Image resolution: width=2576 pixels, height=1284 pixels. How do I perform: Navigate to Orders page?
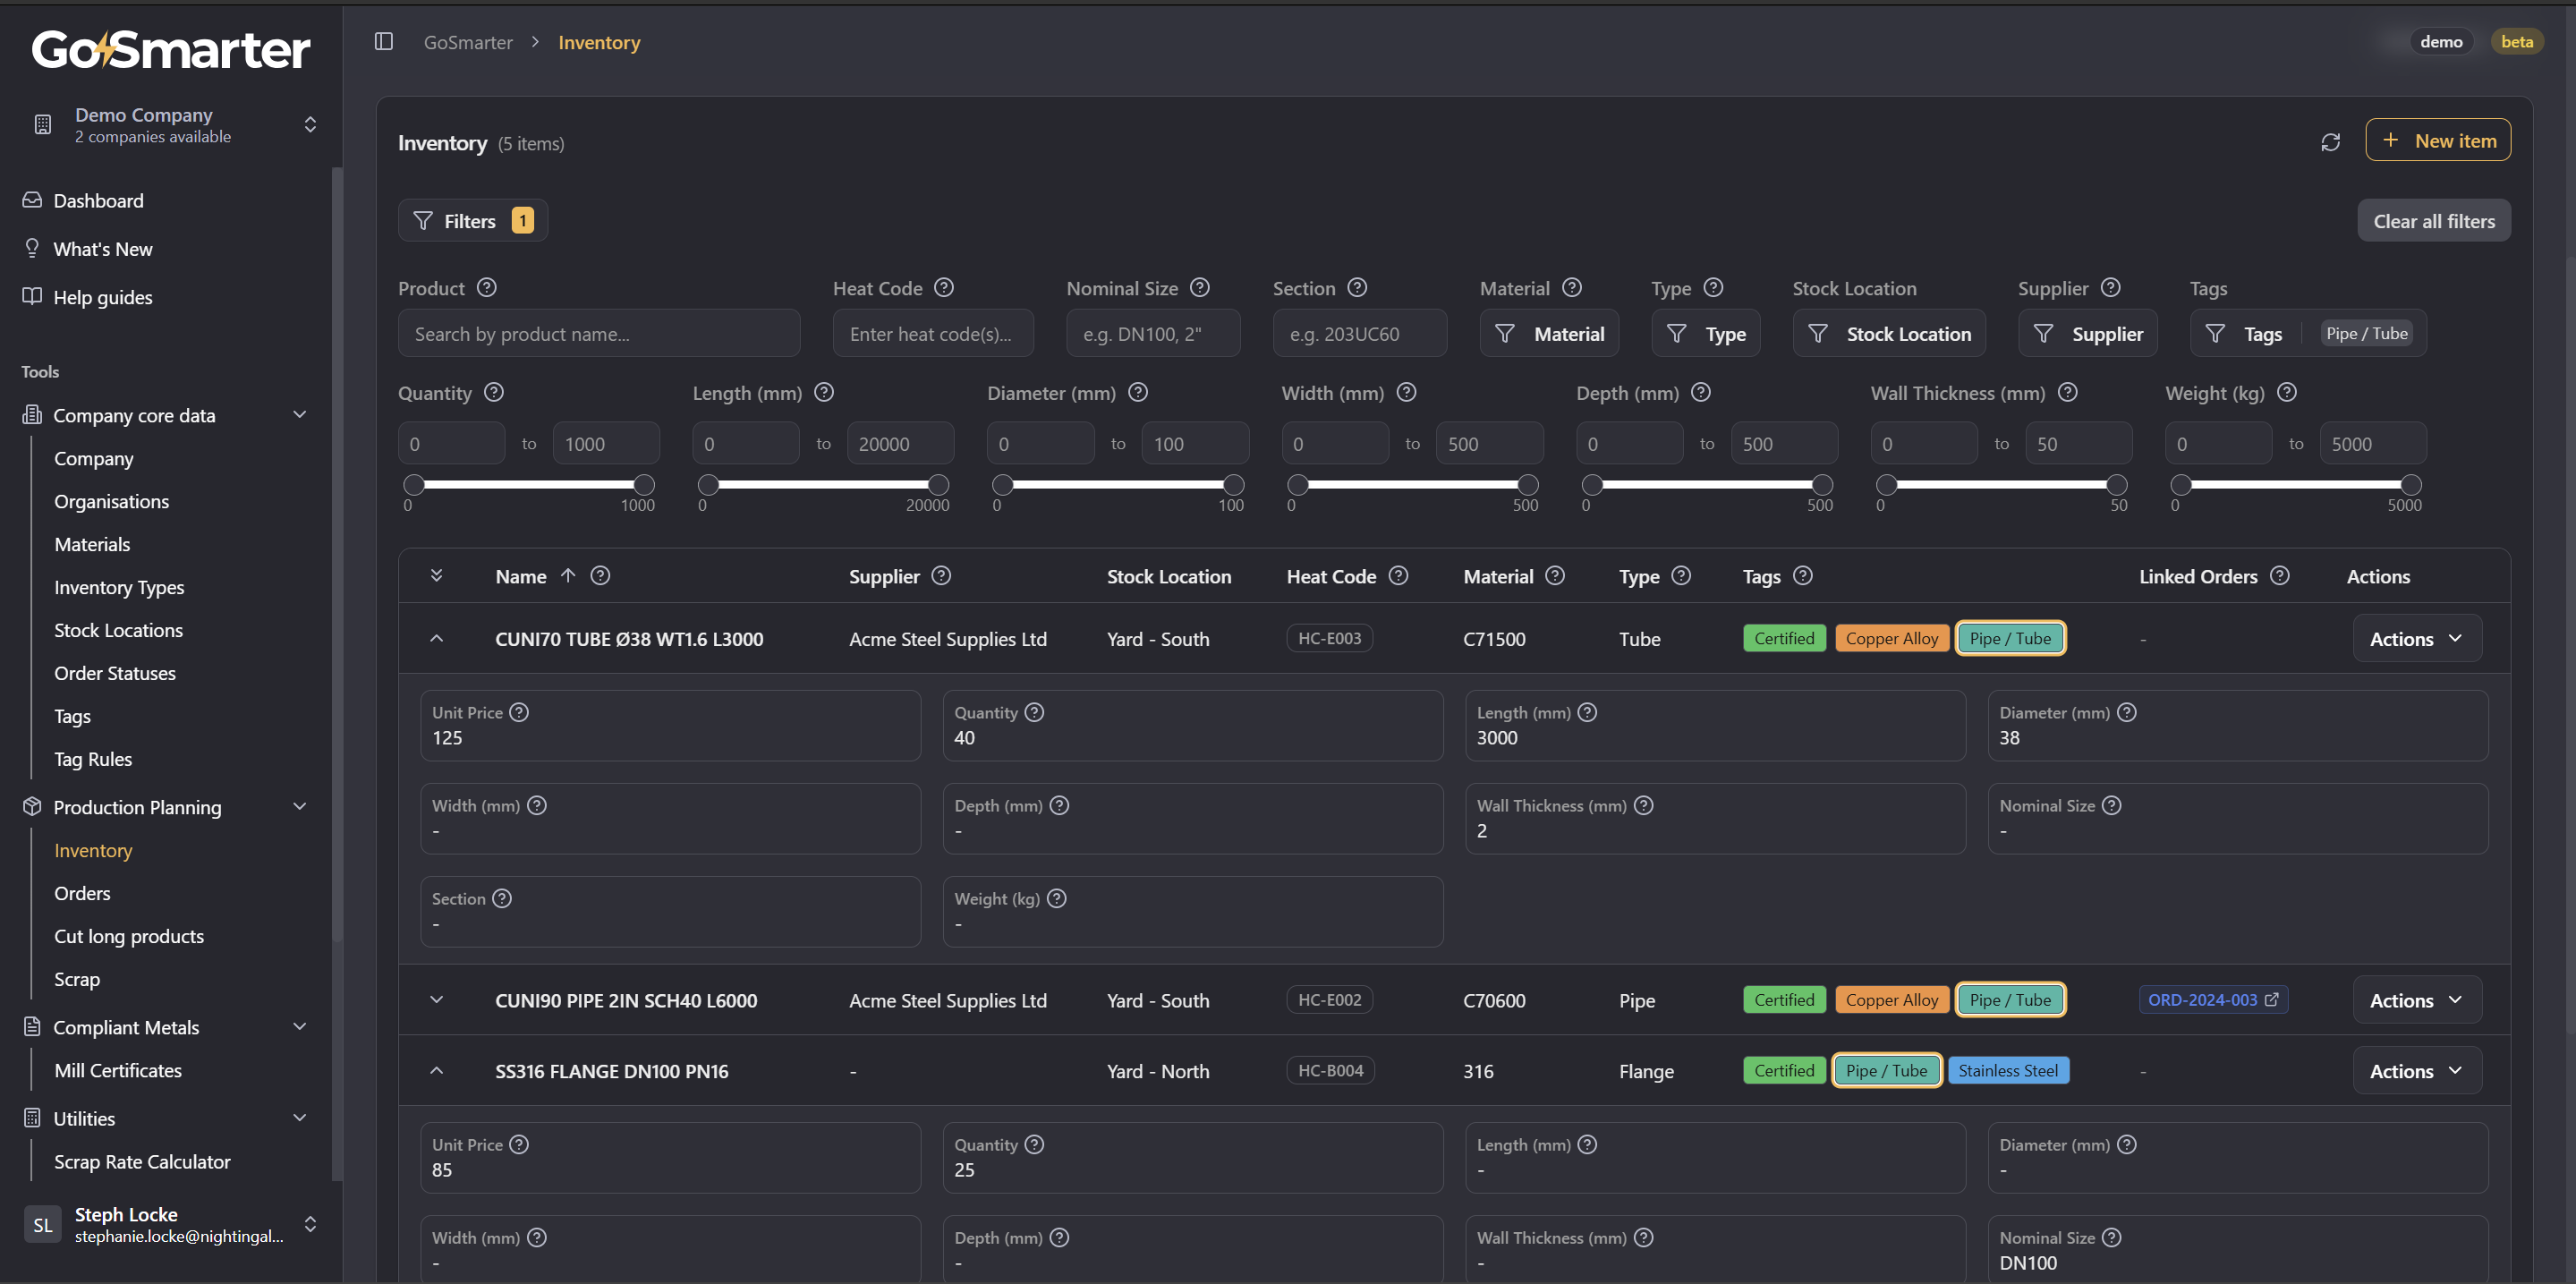(x=82, y=893)
